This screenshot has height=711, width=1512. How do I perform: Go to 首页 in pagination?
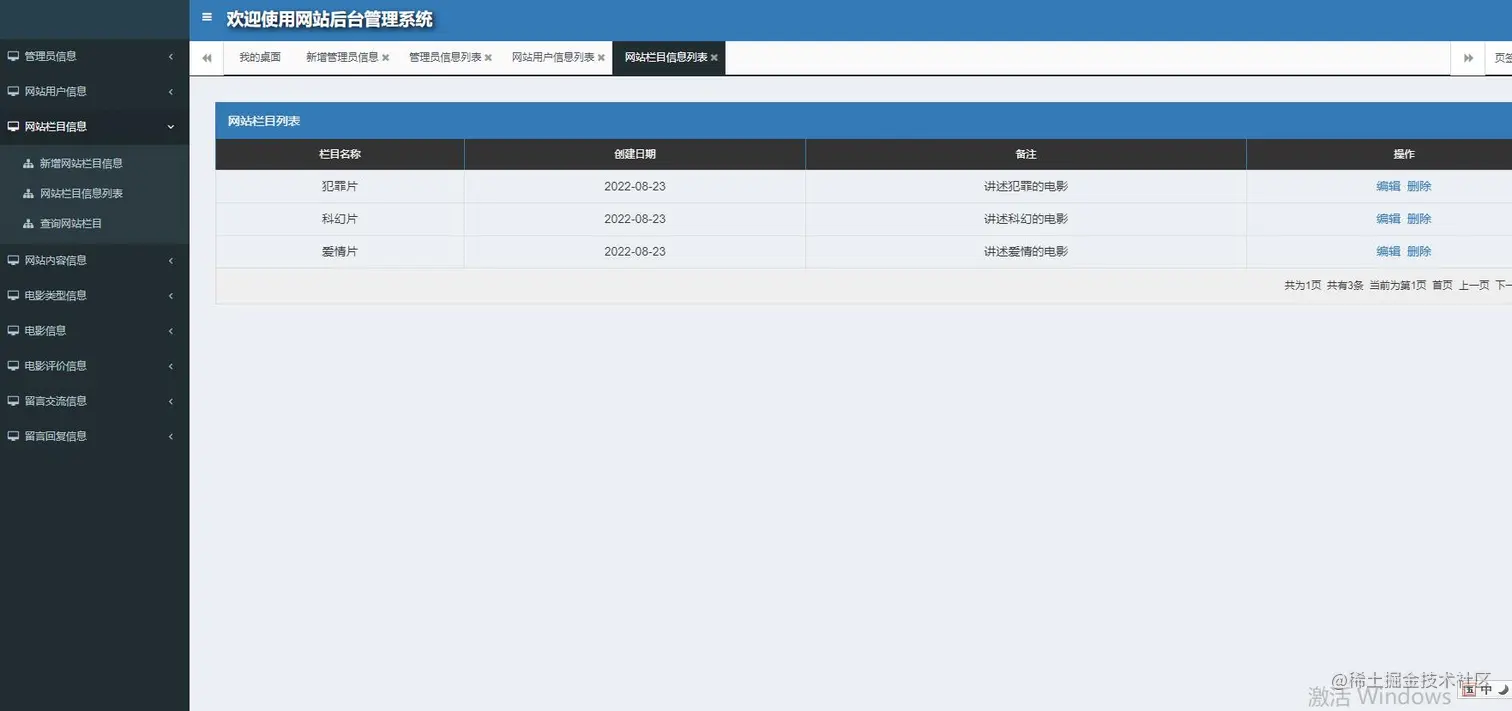coord(1442,285)
